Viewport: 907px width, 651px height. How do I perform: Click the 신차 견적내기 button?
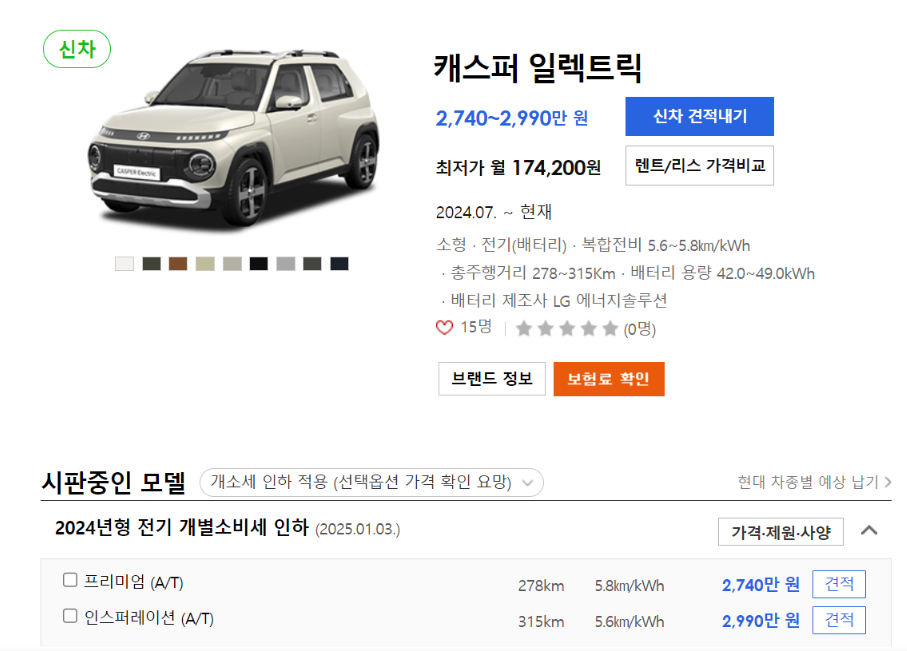point(698,116)
